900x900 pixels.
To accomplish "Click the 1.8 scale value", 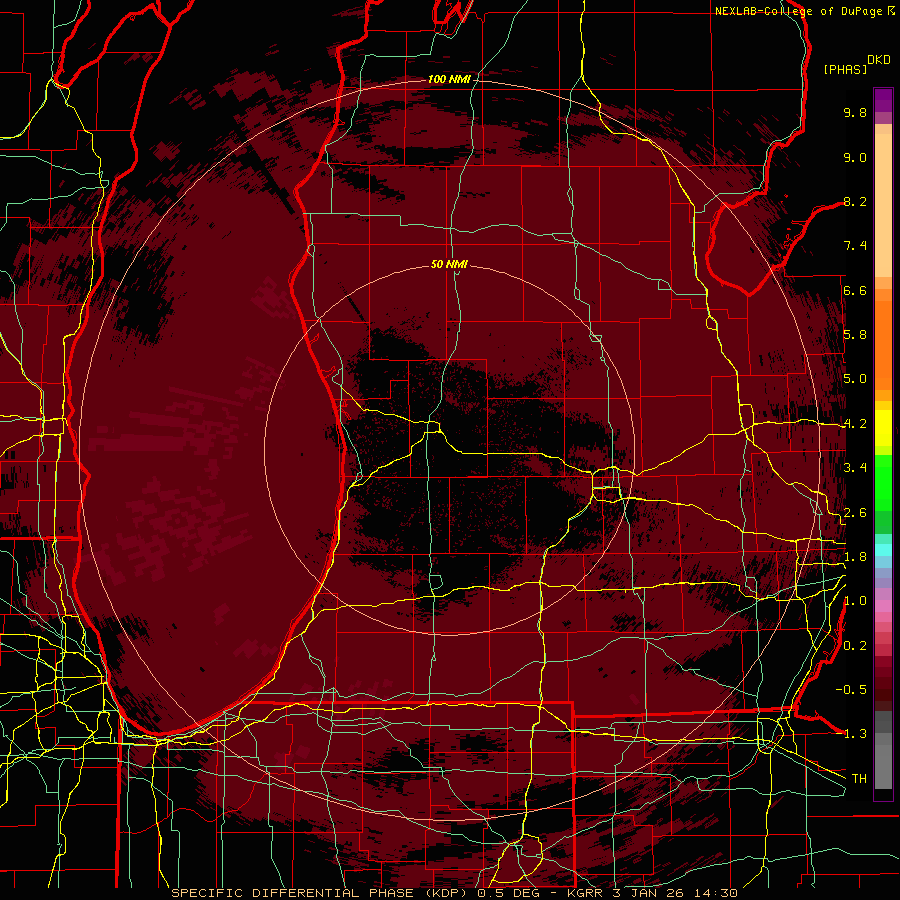I will pos(855,557).
